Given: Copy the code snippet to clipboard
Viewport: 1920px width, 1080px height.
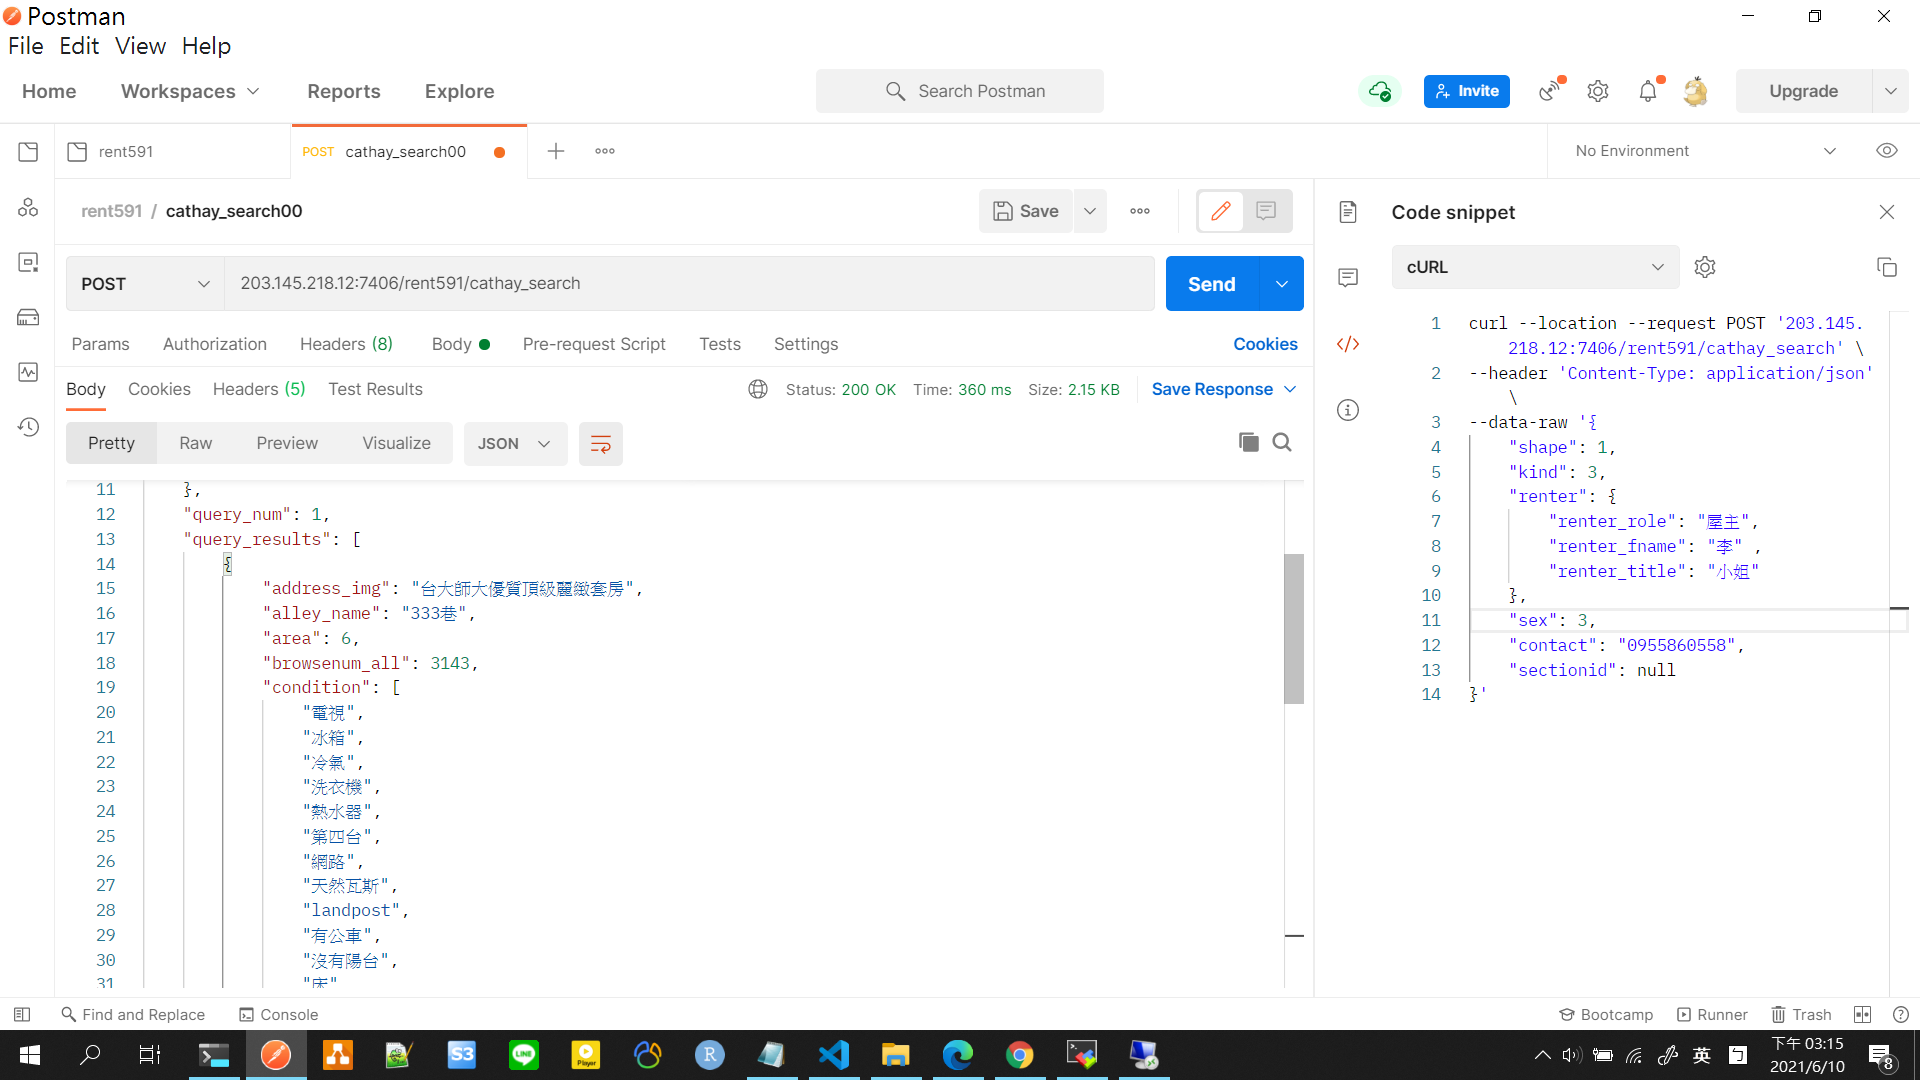Looking at the screenshot, I should pyautogui.click(x=1886, y=267).
